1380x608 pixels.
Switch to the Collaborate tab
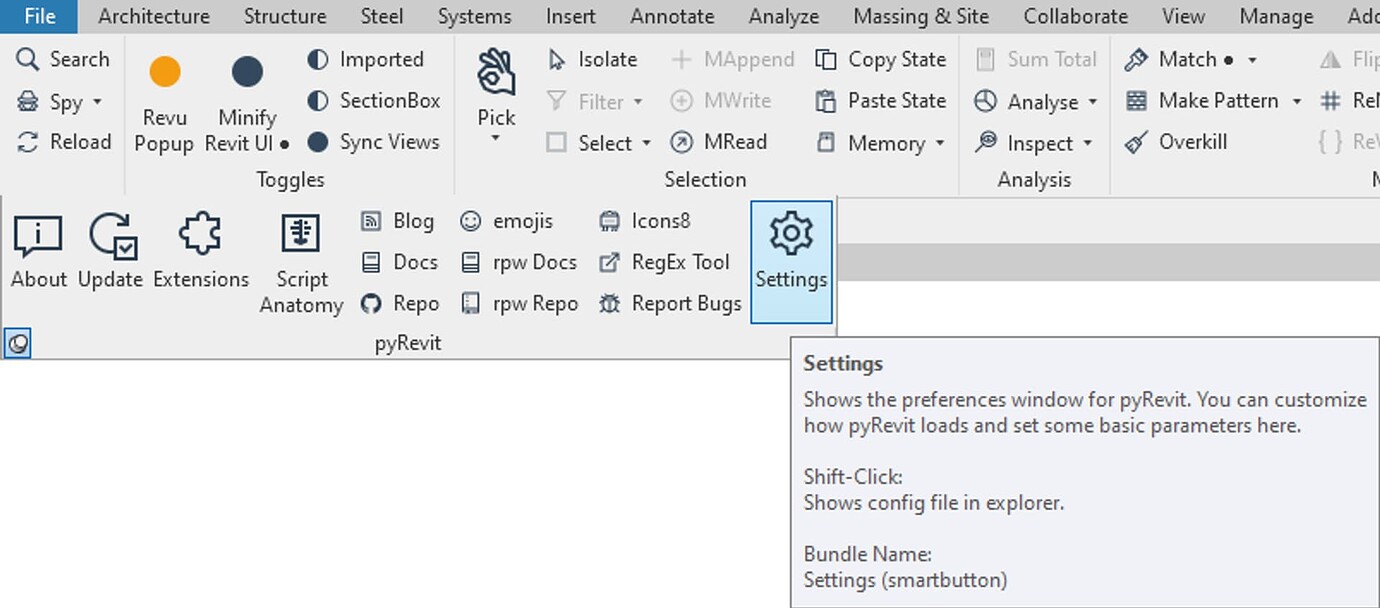tap(1075, 16)
